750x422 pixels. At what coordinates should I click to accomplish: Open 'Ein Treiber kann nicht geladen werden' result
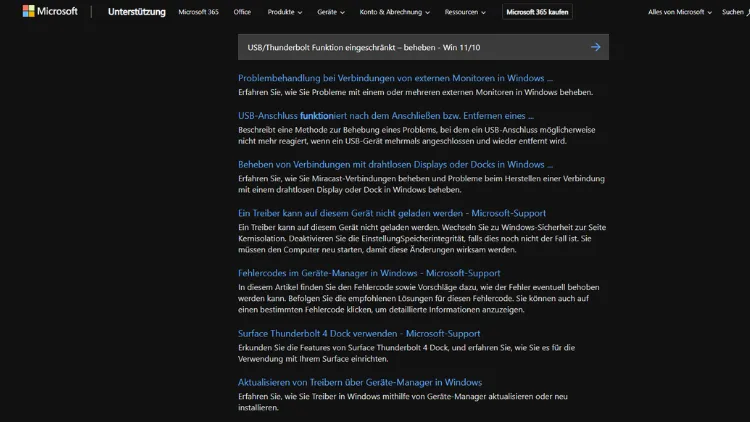[x=392, y=213]
